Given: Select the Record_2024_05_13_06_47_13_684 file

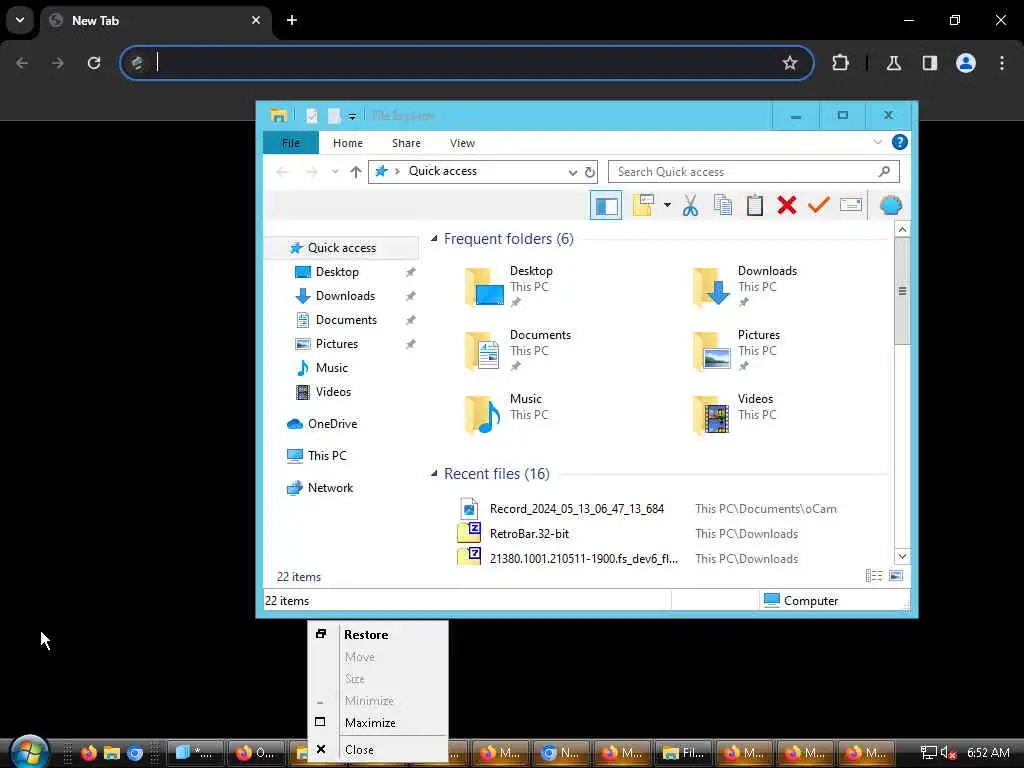Looking at the screenshot, I should [577, 509].
